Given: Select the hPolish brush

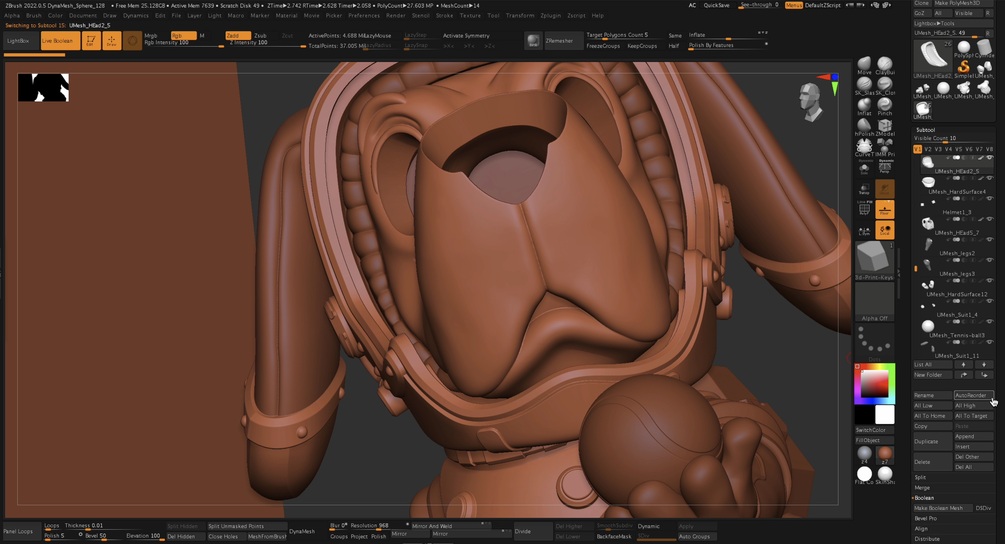Looking at the screenshot, I should (864, 128).
